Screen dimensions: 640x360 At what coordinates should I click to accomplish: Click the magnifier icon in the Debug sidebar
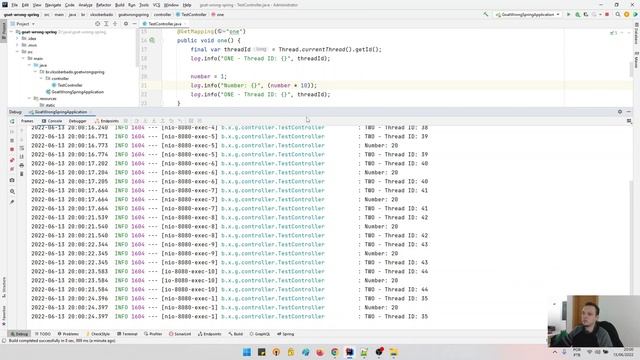12,191
